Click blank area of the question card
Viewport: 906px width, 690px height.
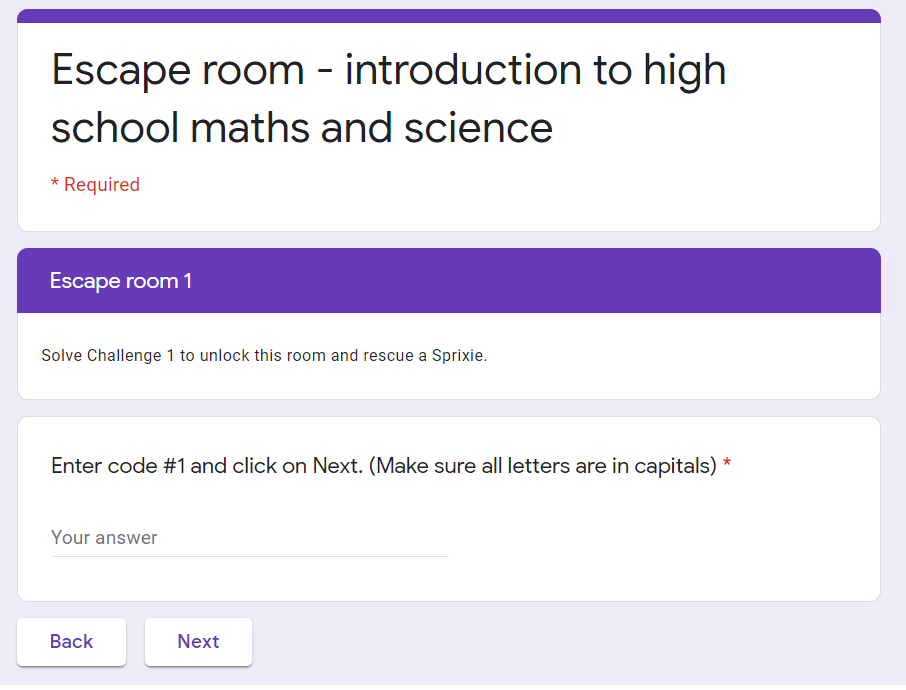(x=660, y=545)
